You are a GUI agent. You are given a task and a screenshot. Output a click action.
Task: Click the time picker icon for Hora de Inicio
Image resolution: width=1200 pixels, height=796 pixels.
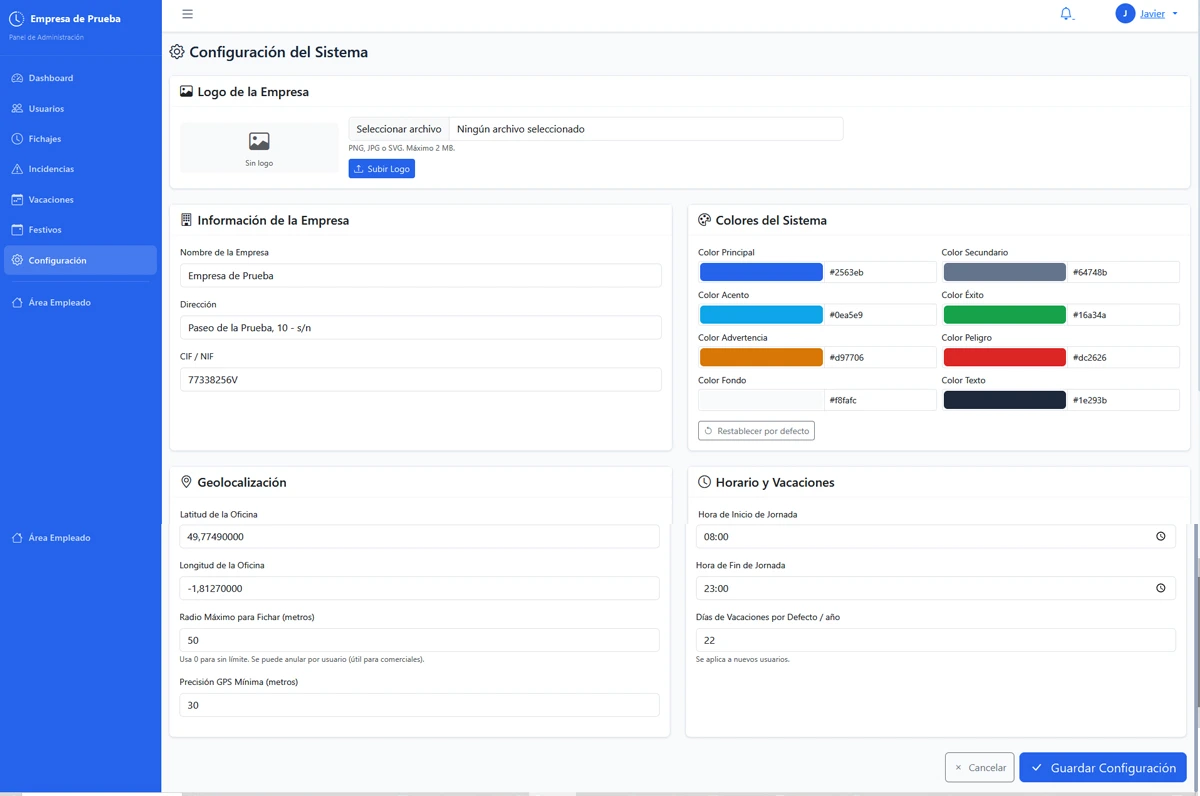click(x=1161, y=537)
